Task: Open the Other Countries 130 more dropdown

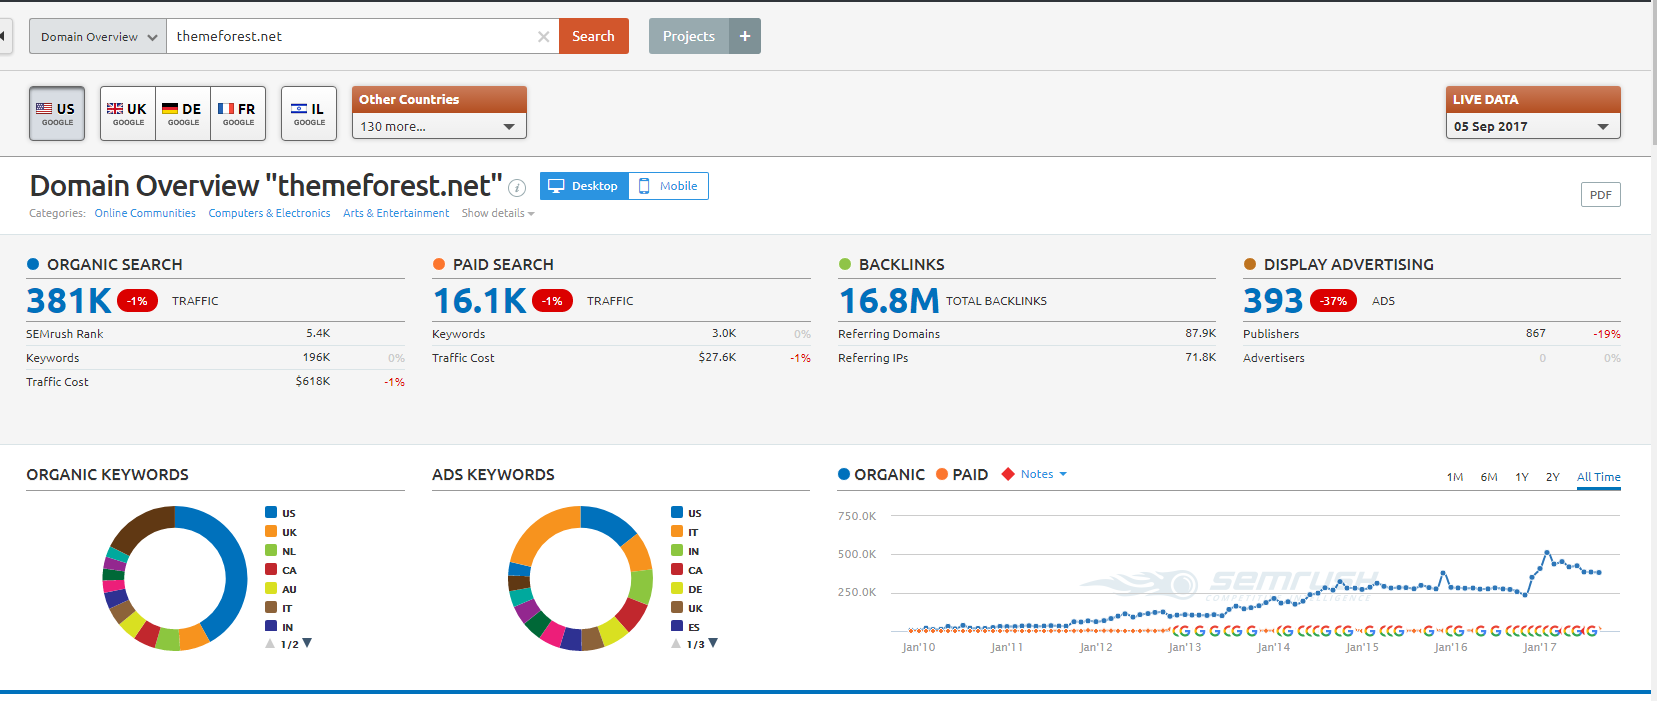Action: (439, 126)
